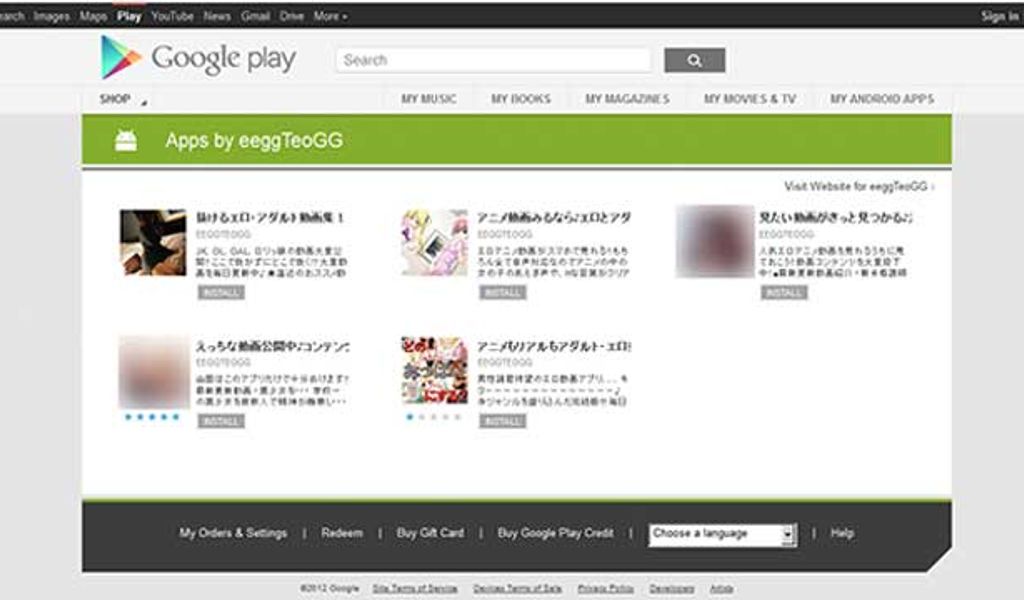Screen dimensions: 1024x600
Task: Click the Google Play logo icon
Action: tap(121, 58)
